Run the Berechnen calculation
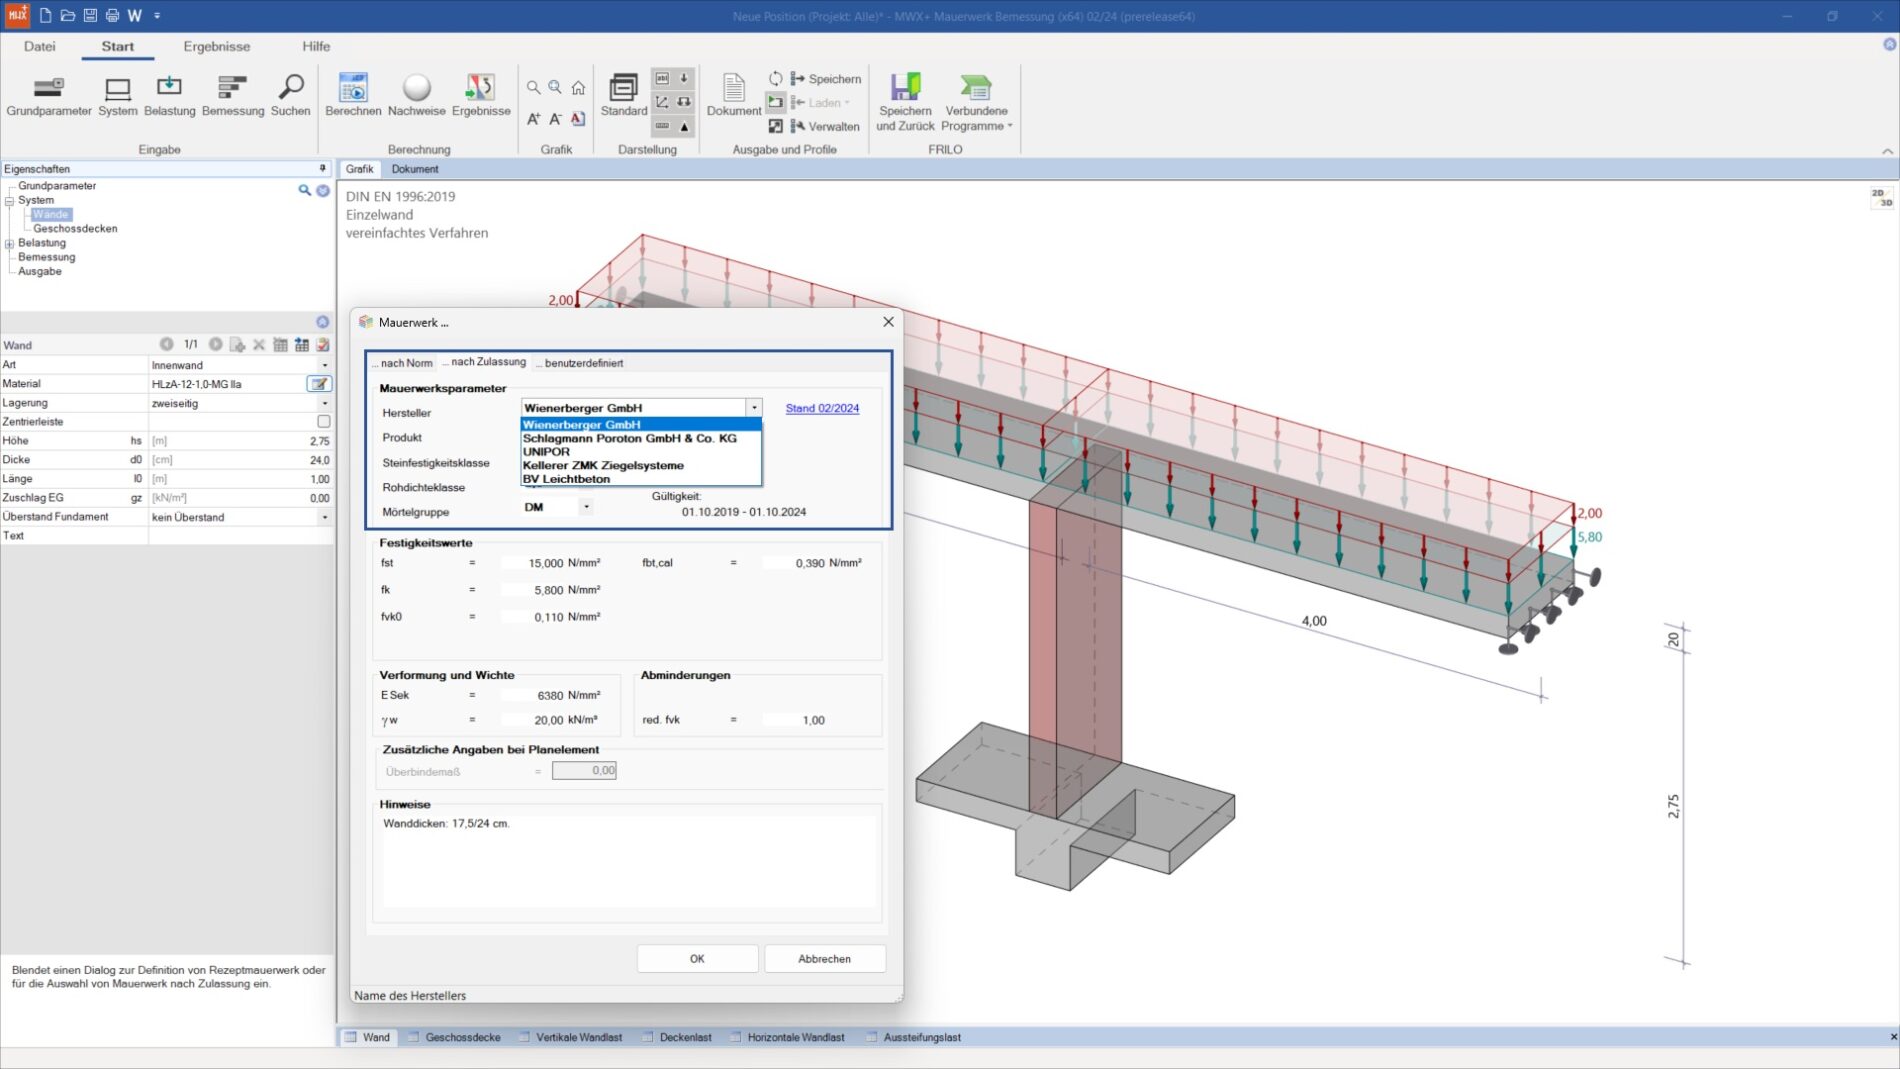This screenshot has height=1069, width=1900. (x=353, y=96)
